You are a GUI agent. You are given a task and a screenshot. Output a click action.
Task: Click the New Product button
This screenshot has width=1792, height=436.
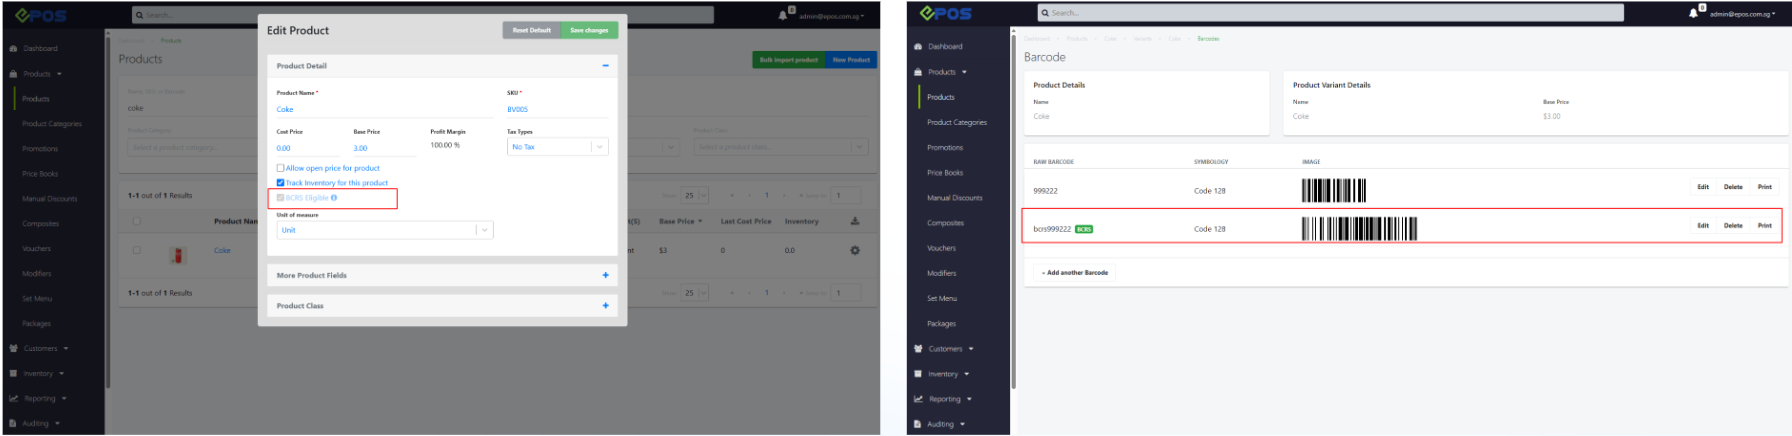click(851, 60)
